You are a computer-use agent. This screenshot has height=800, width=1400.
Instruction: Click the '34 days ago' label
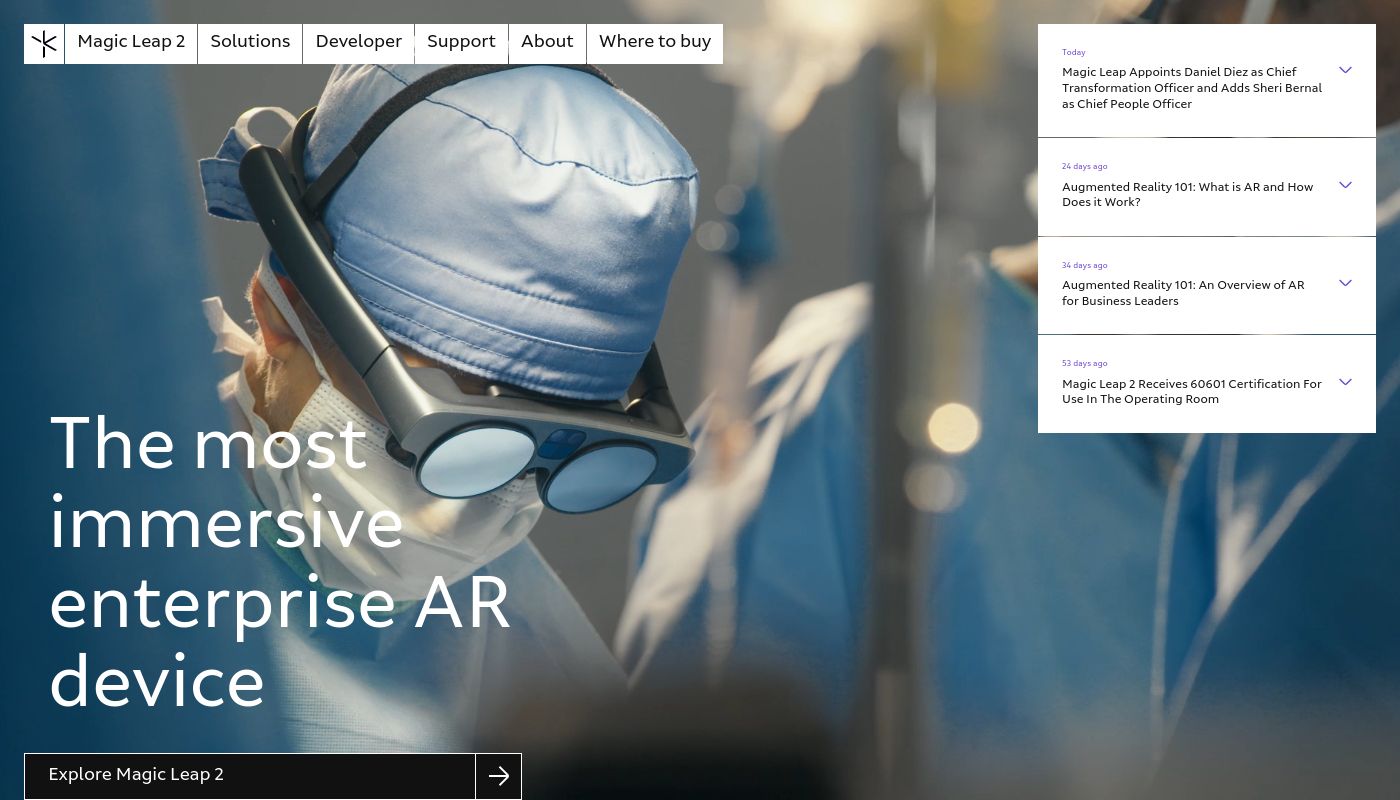1084,265
